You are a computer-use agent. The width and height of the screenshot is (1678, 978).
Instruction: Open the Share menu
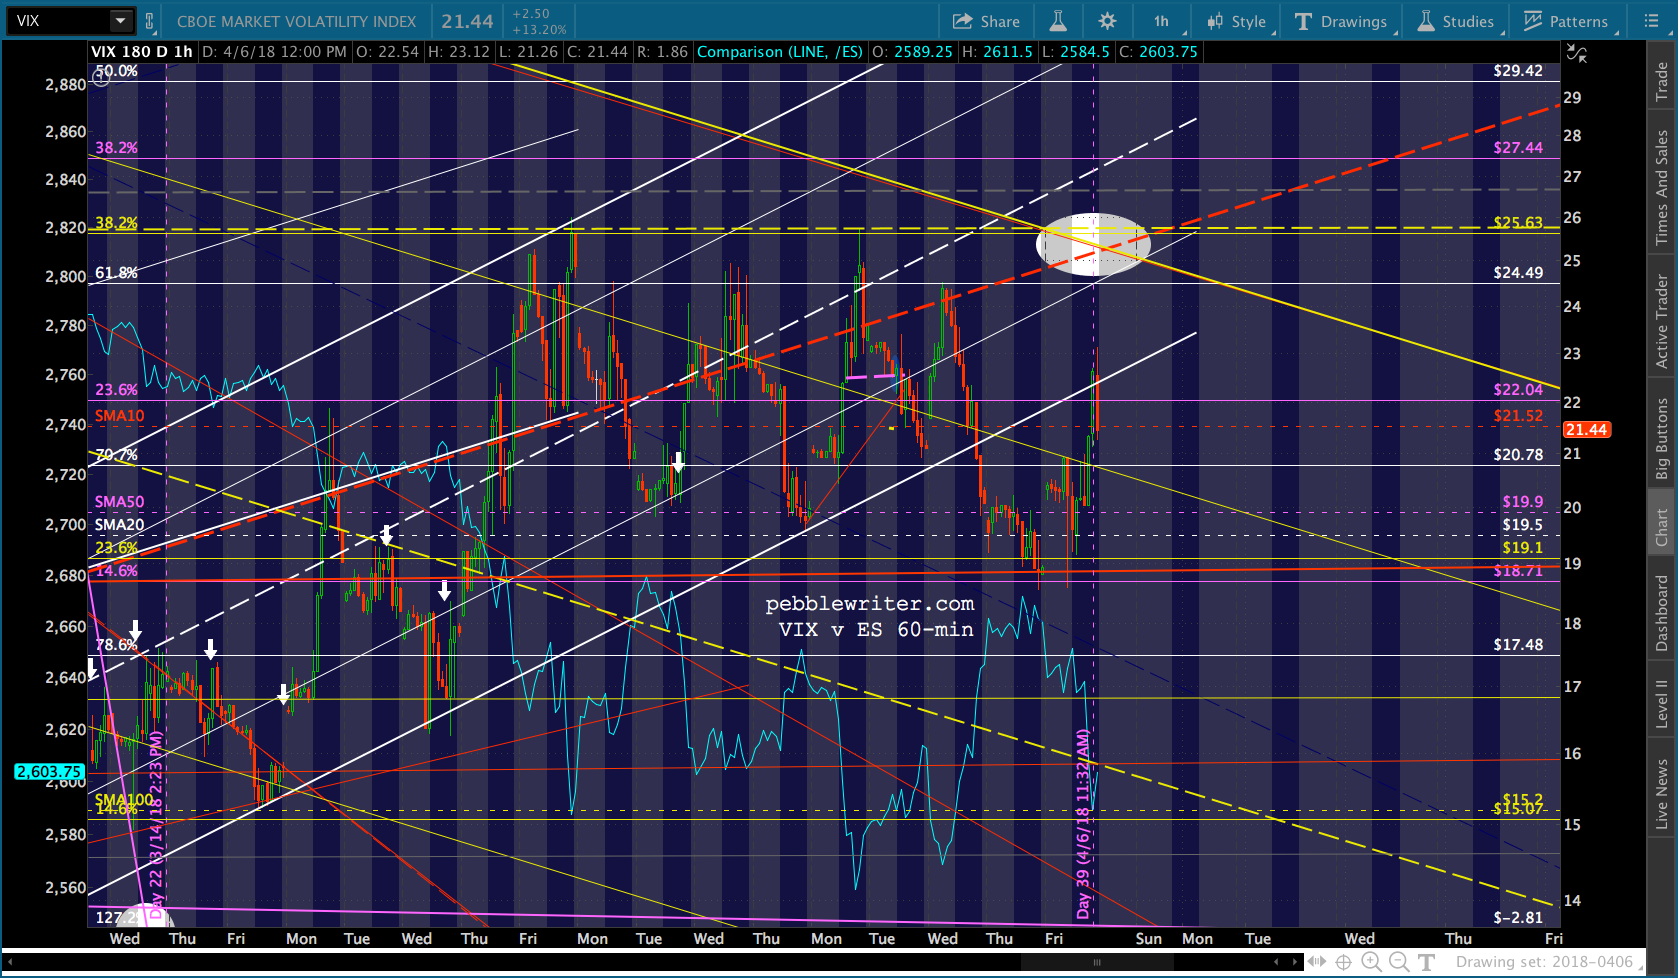click(986, 21)
